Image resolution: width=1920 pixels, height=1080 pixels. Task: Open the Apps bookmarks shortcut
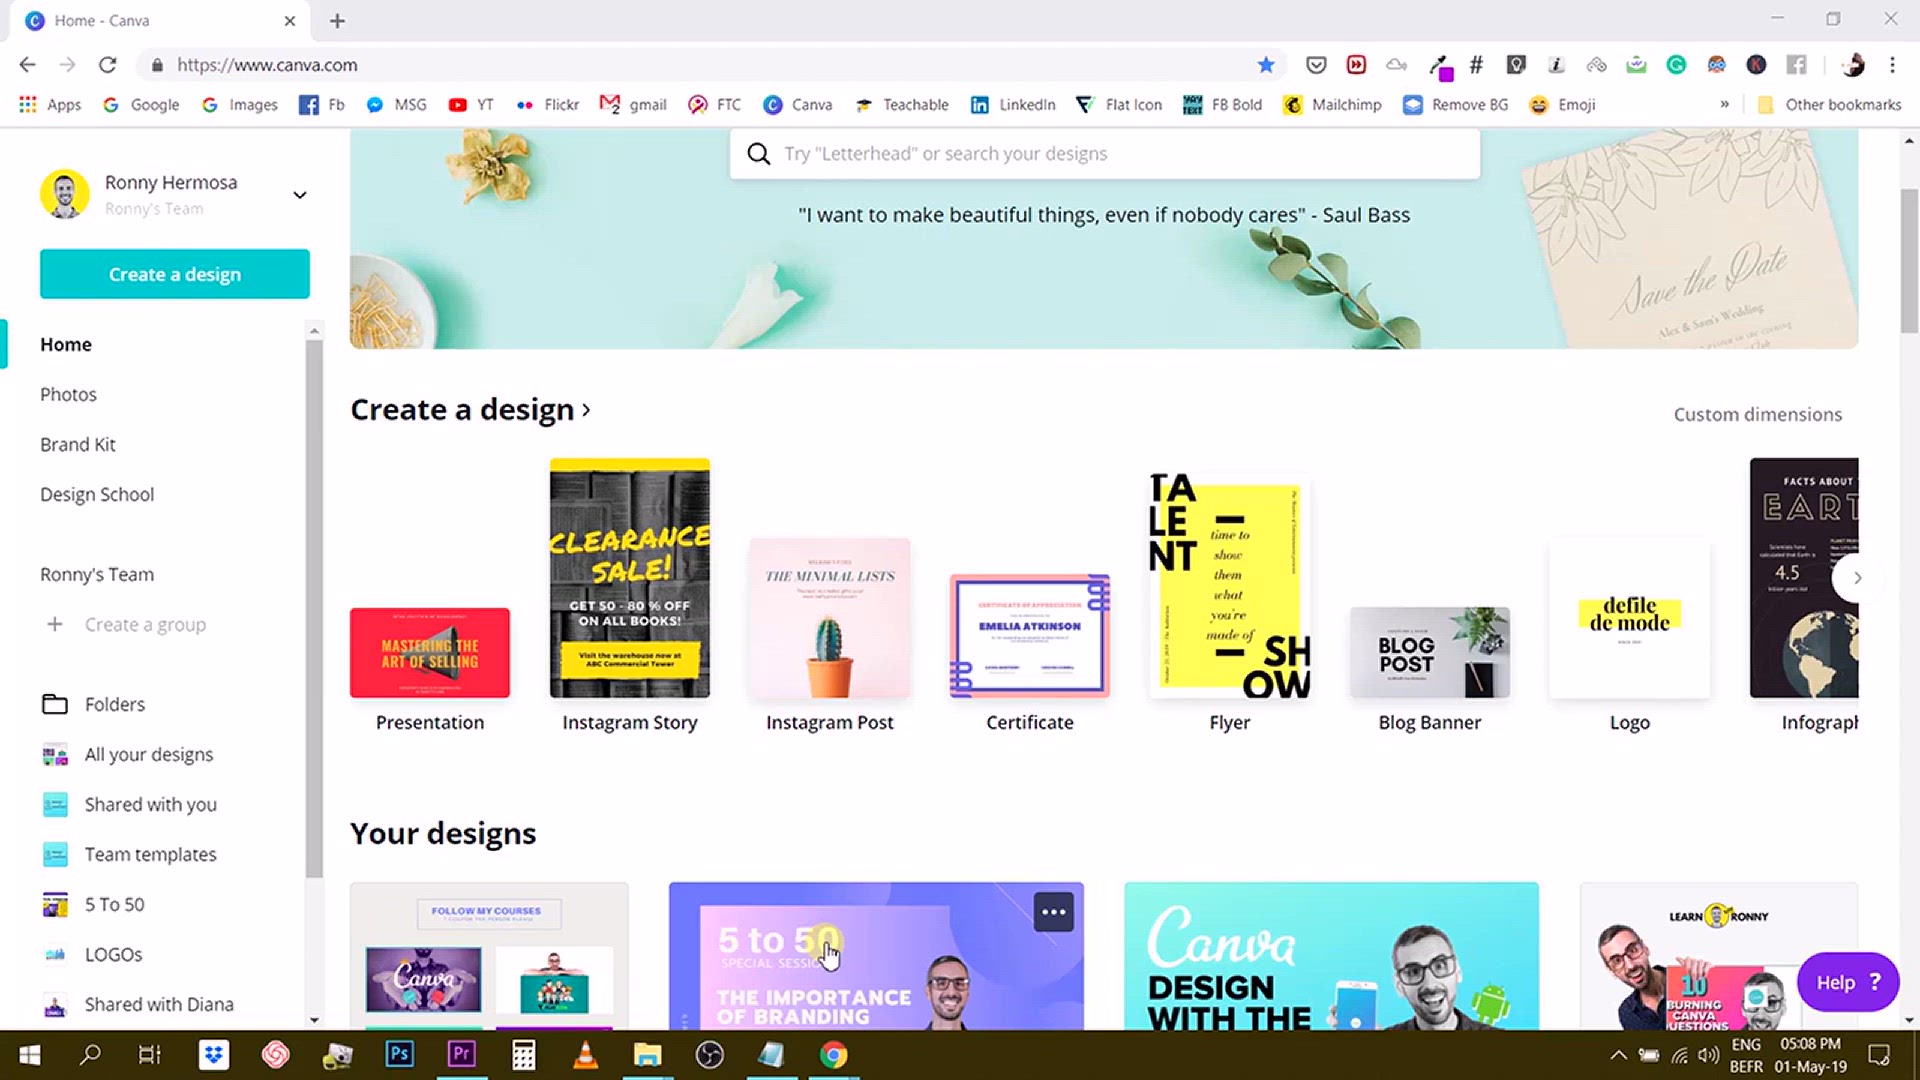point(50,105)
